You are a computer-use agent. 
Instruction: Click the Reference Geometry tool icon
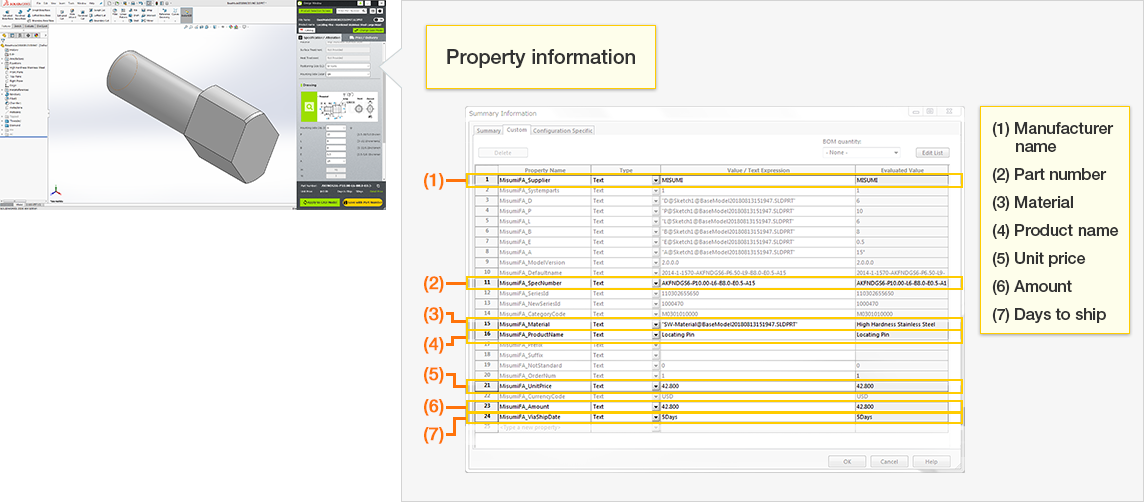(x=164, y=13)
